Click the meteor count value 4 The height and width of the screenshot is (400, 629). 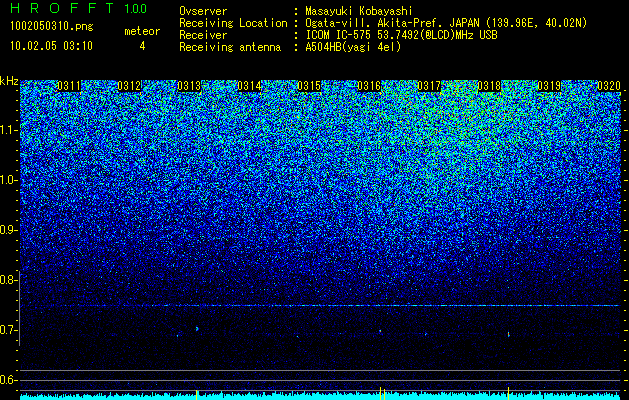pyautogui.click(x=142, y=46)
